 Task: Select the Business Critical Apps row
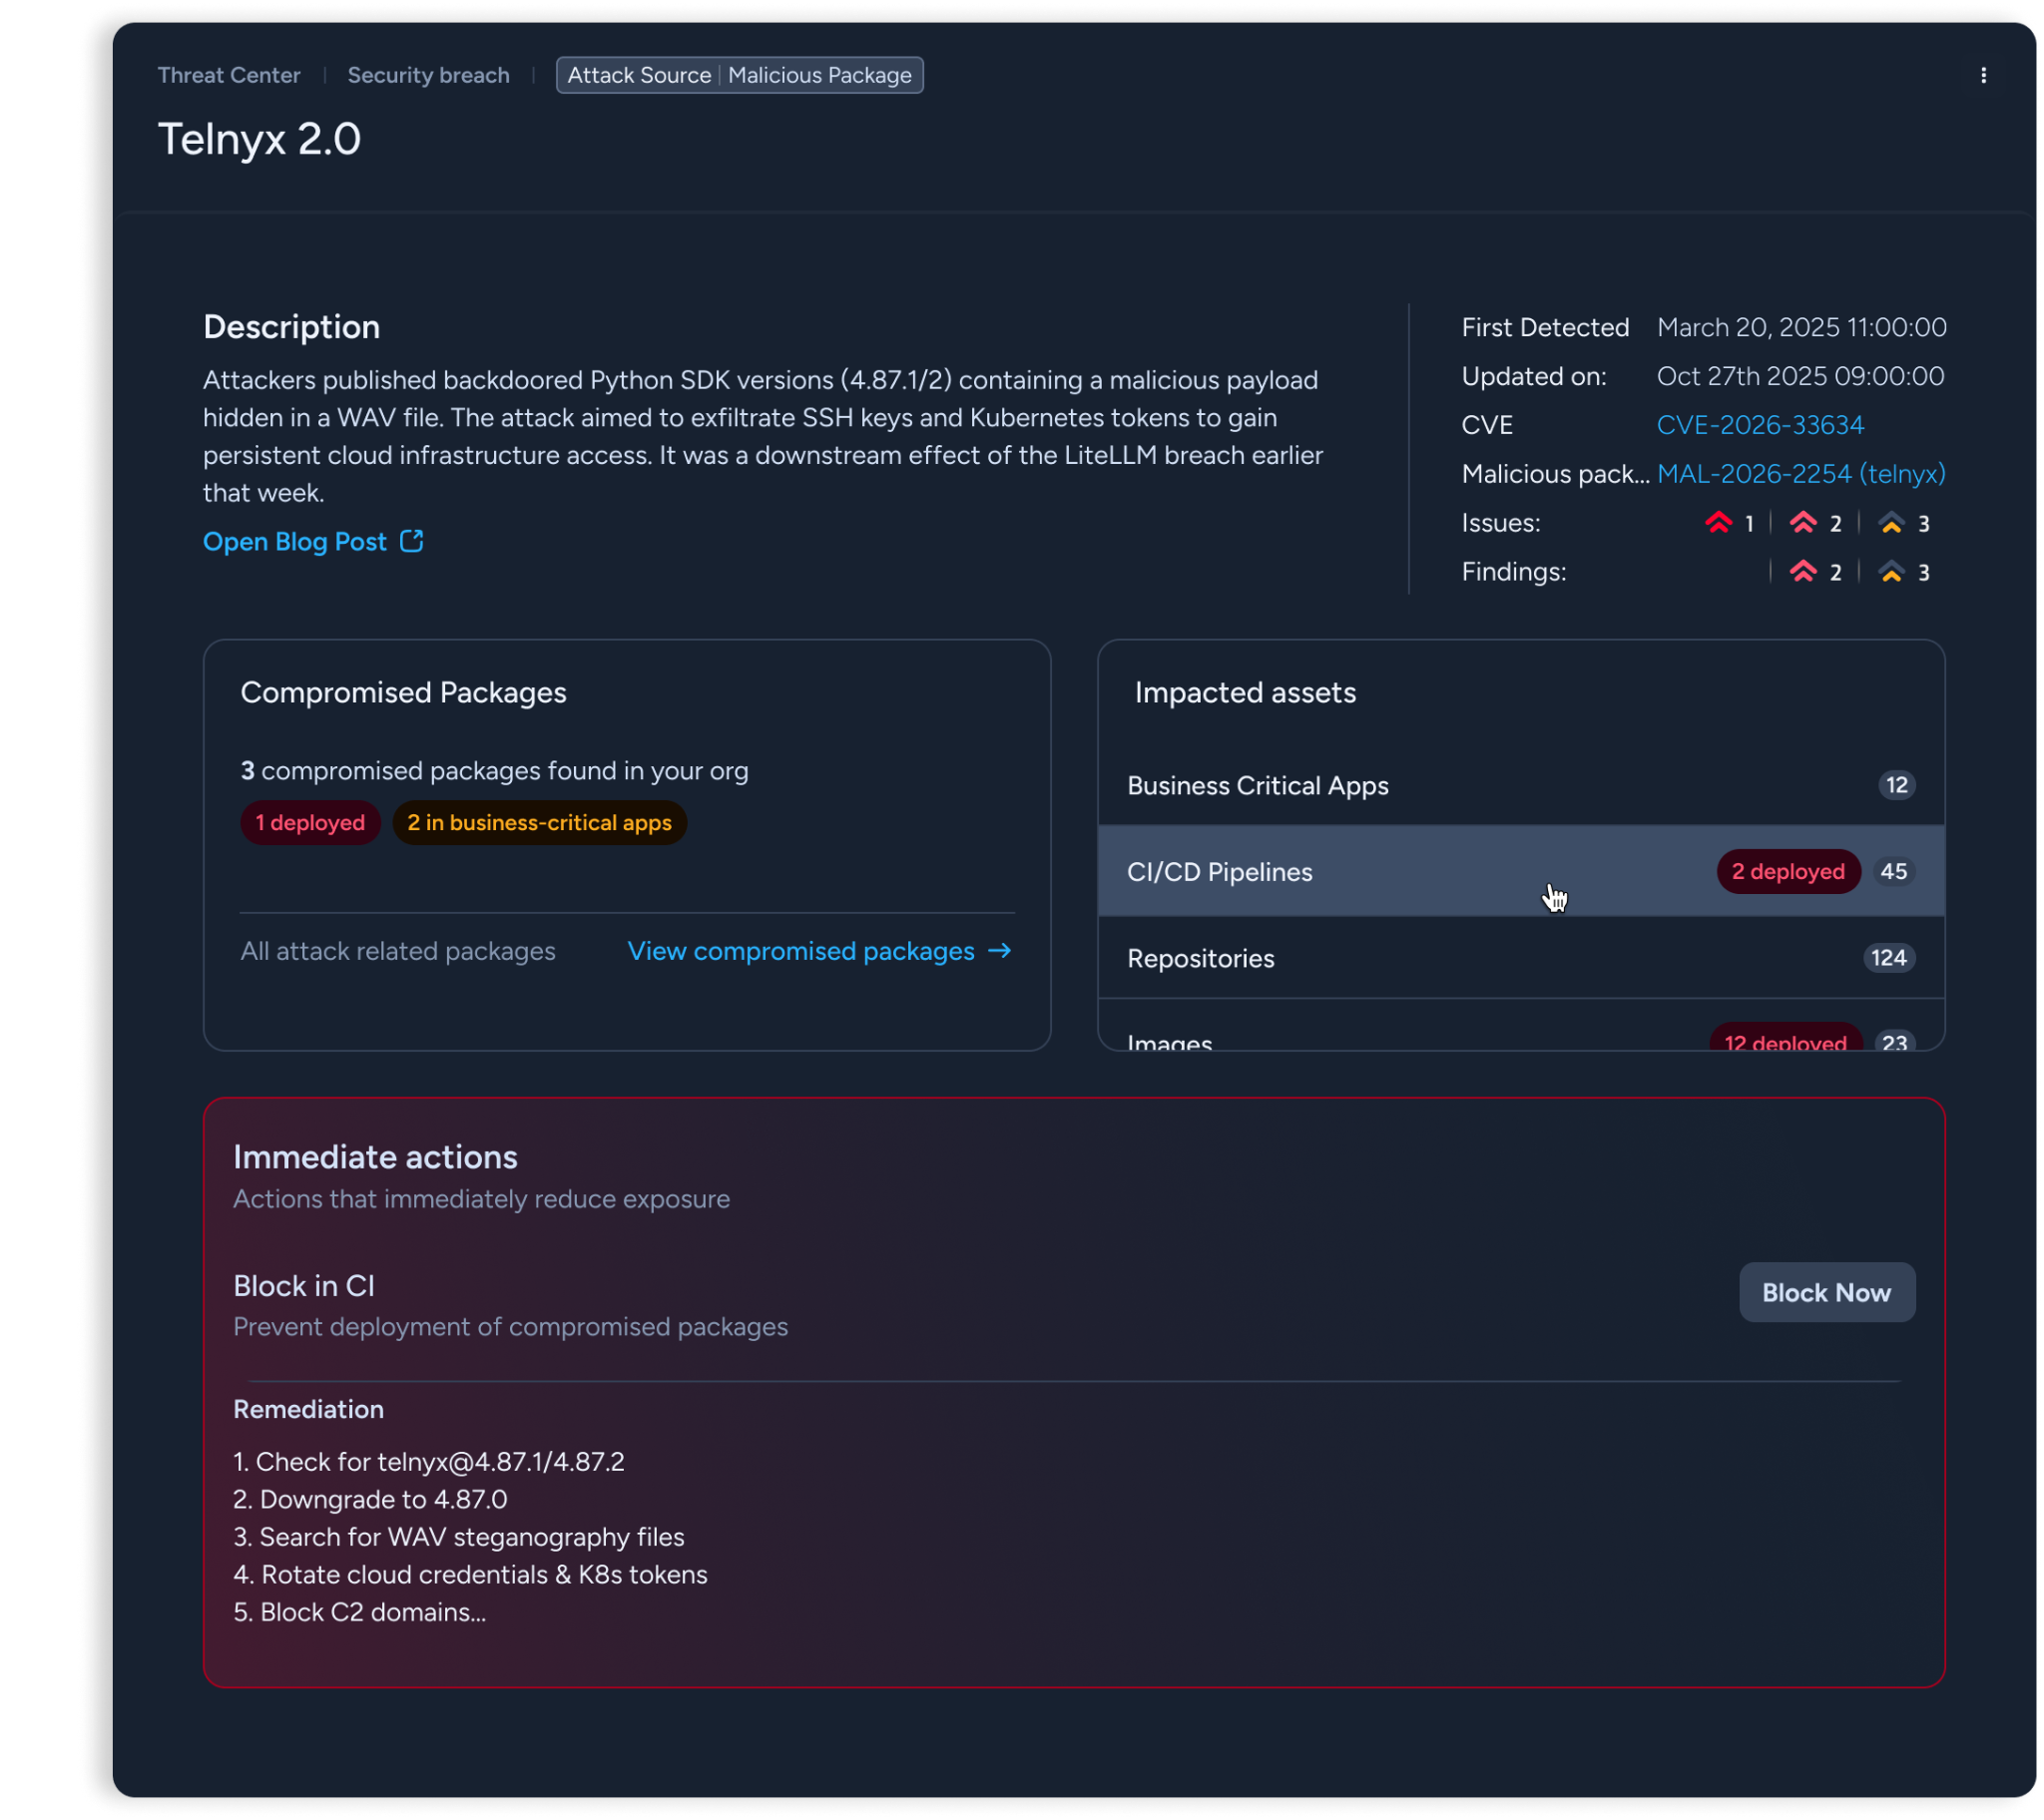pos(1521,785)
